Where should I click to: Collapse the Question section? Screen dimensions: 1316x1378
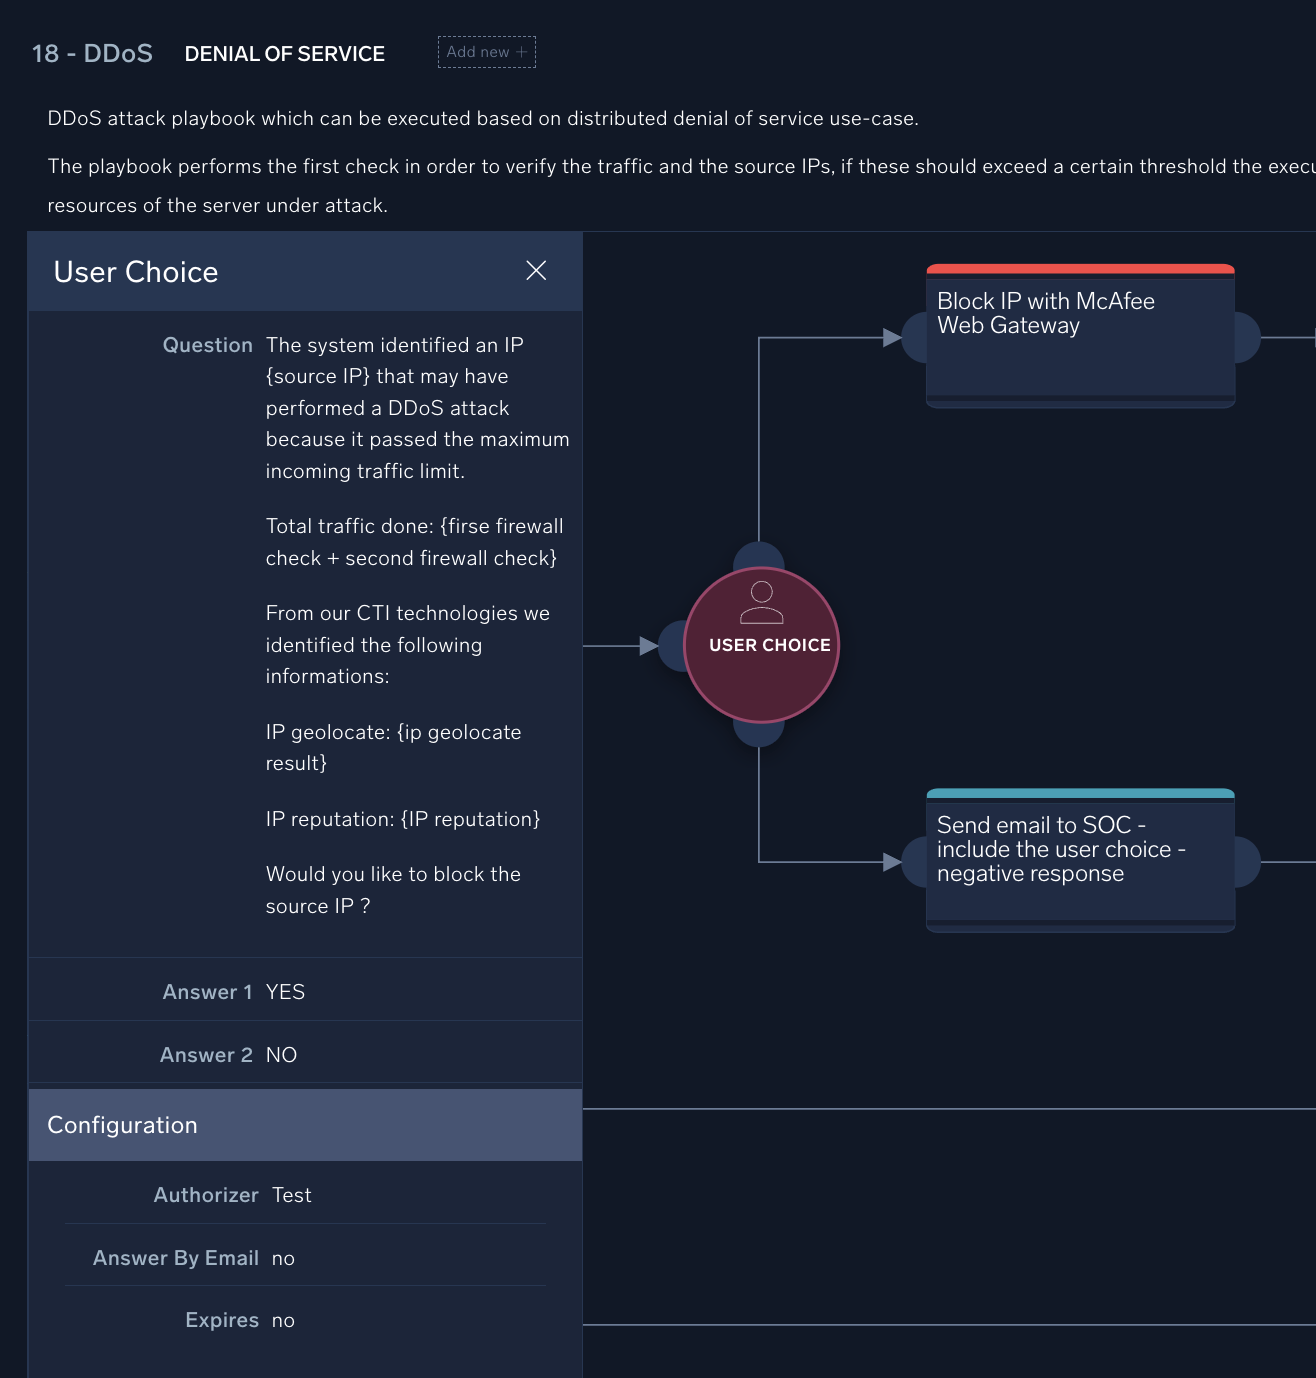click(x=208, y=345)
